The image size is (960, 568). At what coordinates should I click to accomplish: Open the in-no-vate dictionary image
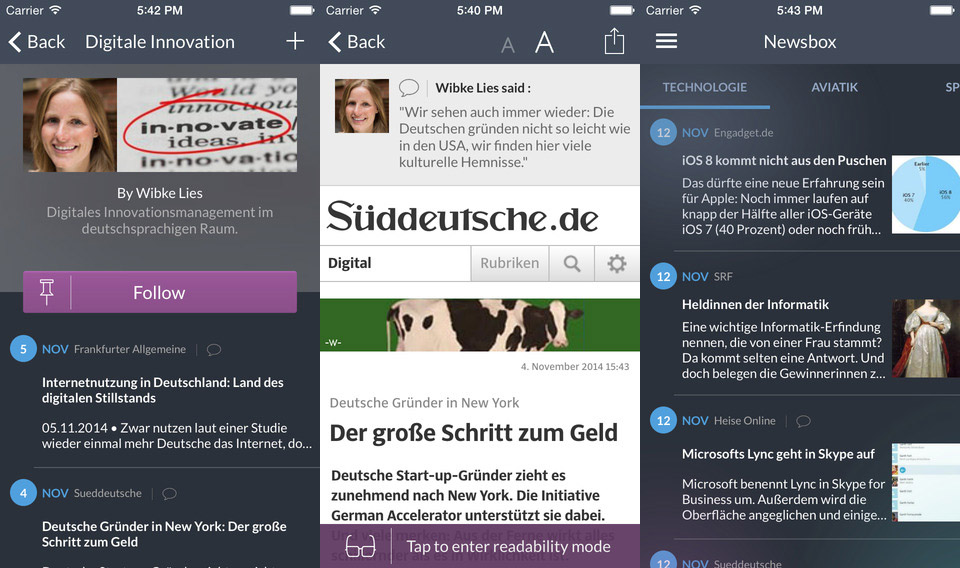coord(207,125)
